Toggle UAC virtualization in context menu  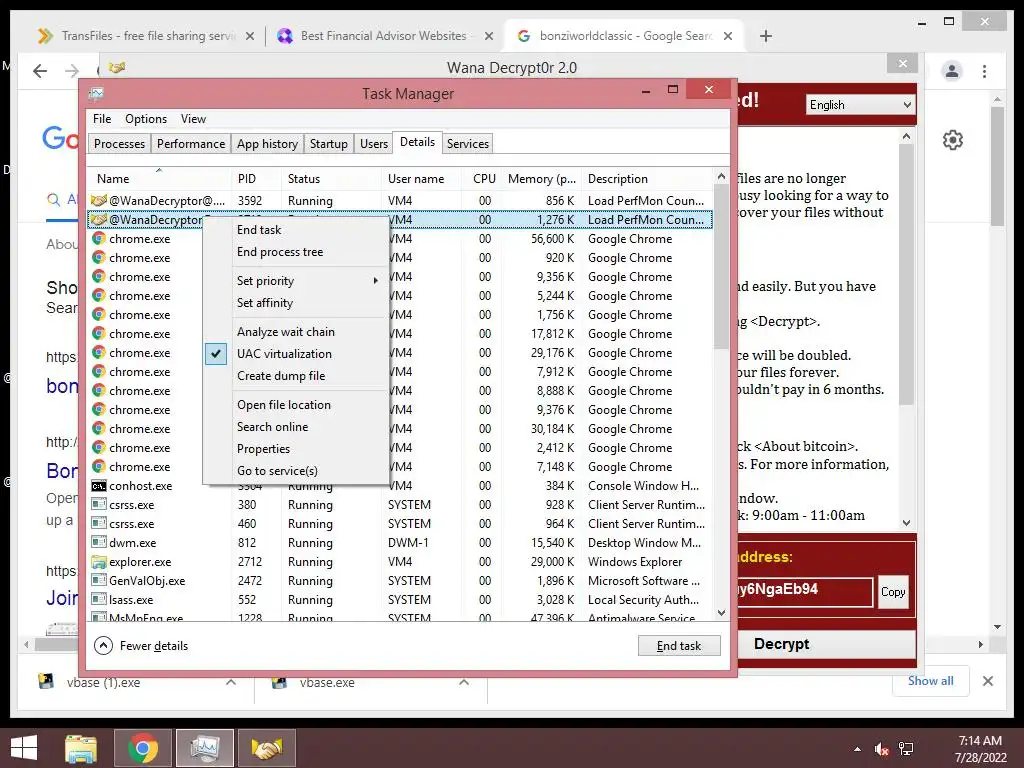point(284,354)
